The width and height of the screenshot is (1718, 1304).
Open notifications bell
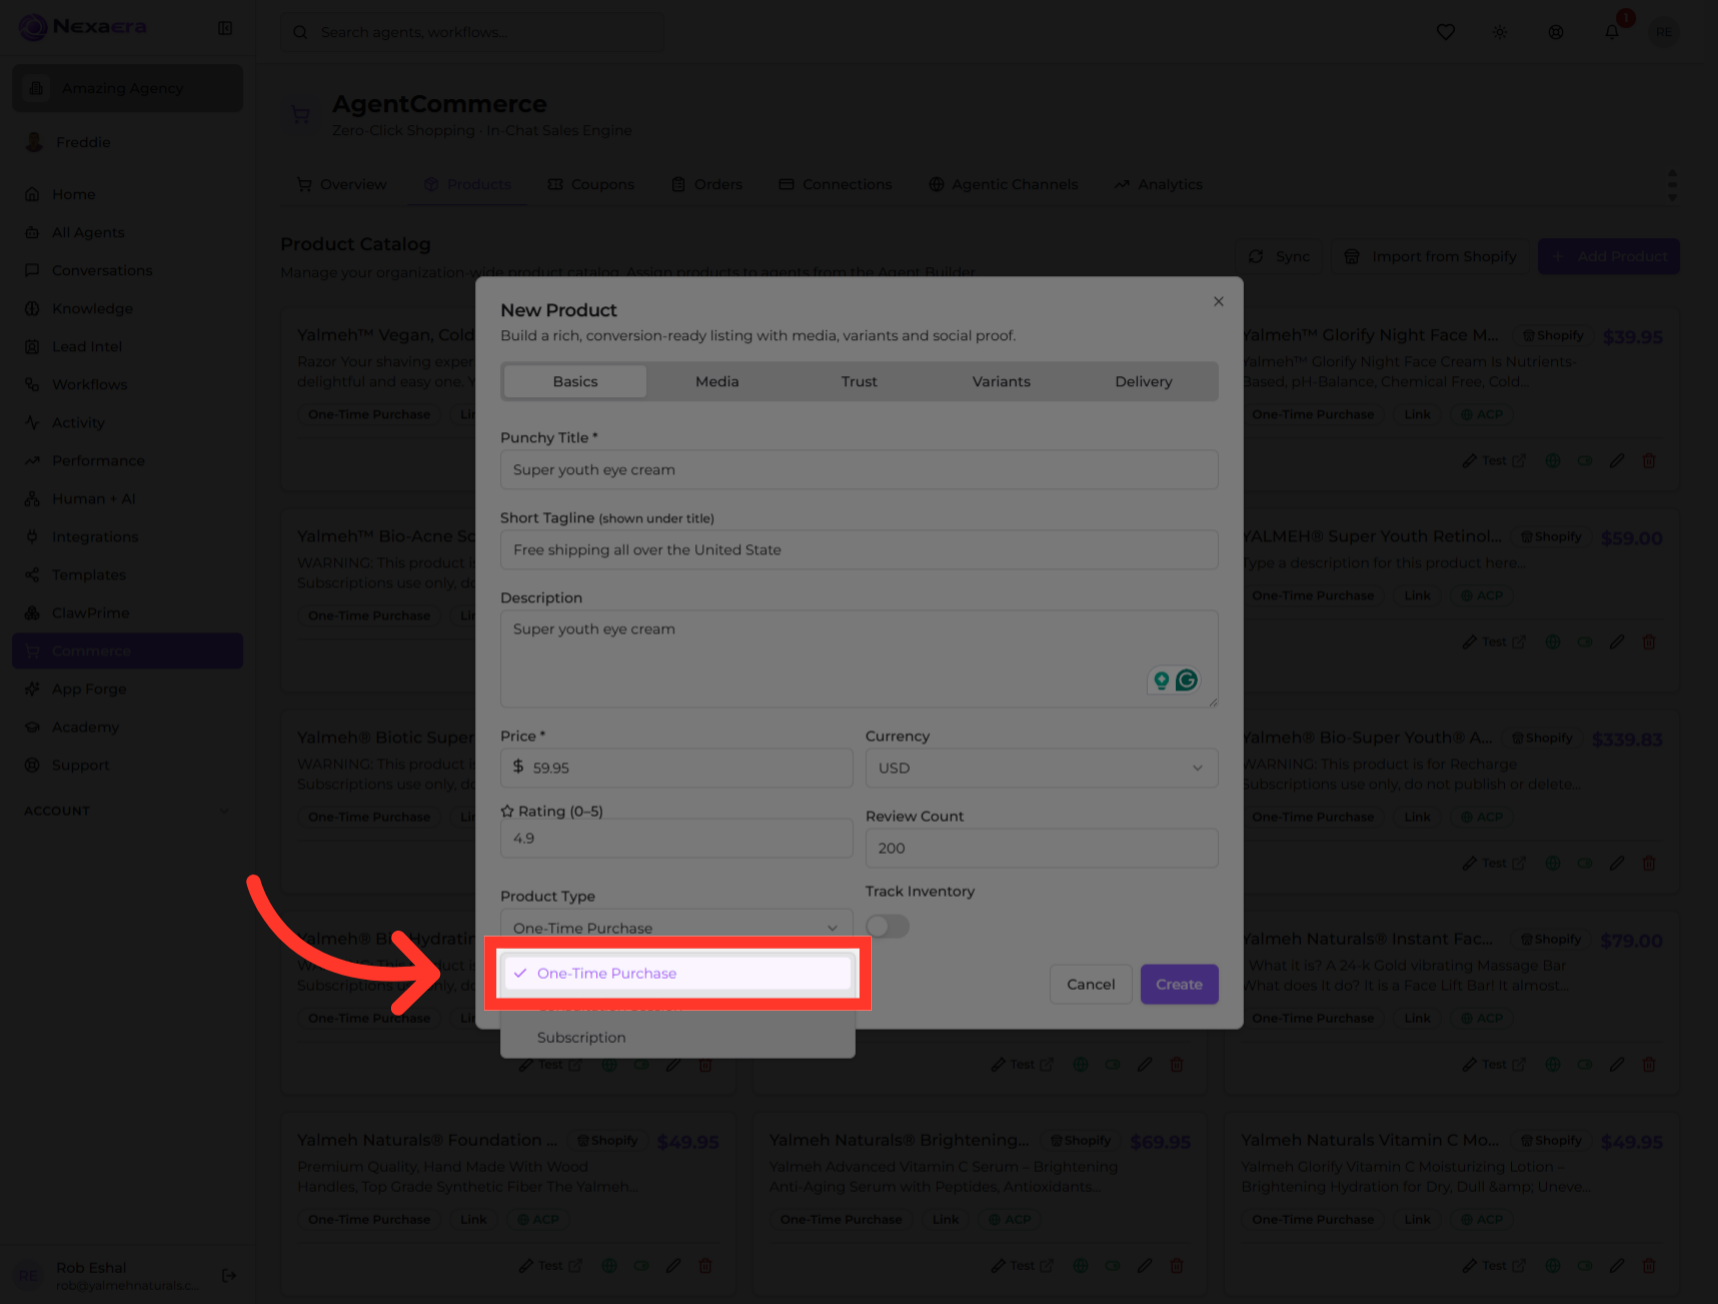[x=1612, y=32]
